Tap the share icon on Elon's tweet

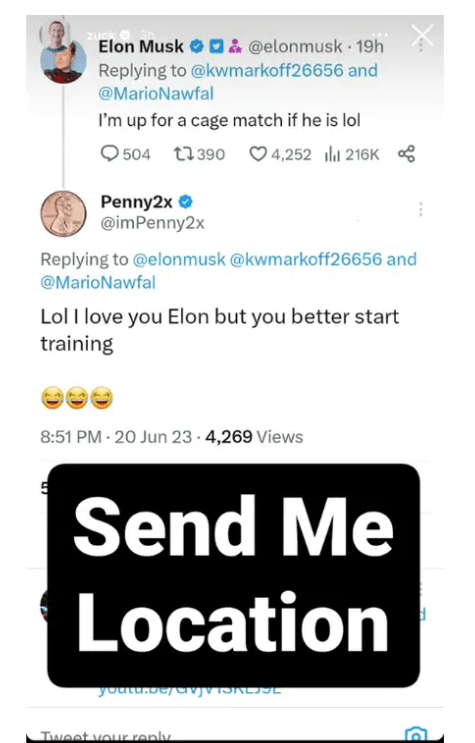coord(407,154)
